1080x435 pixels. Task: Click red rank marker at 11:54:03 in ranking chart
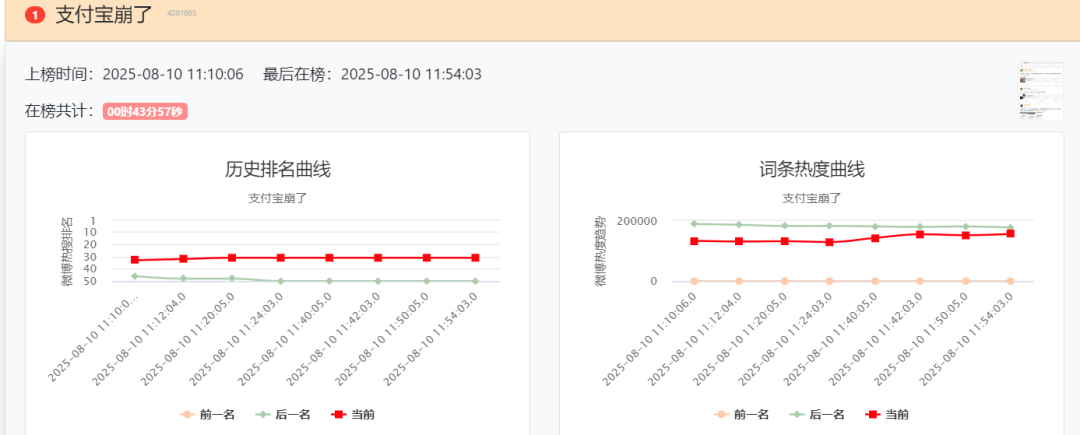point(475,257)
